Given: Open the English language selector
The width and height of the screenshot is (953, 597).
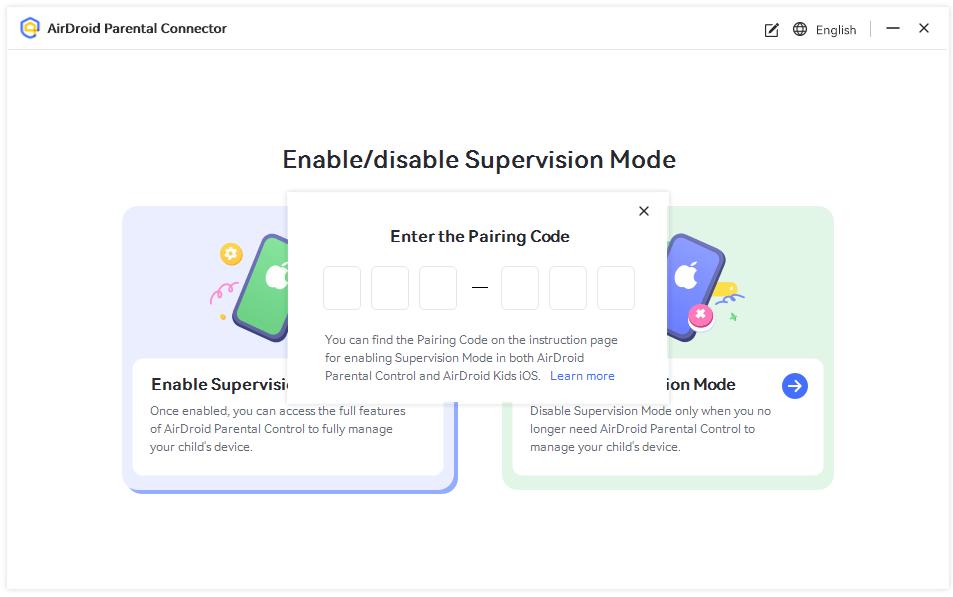Looking at the screenshot, I should coord(835,30).
